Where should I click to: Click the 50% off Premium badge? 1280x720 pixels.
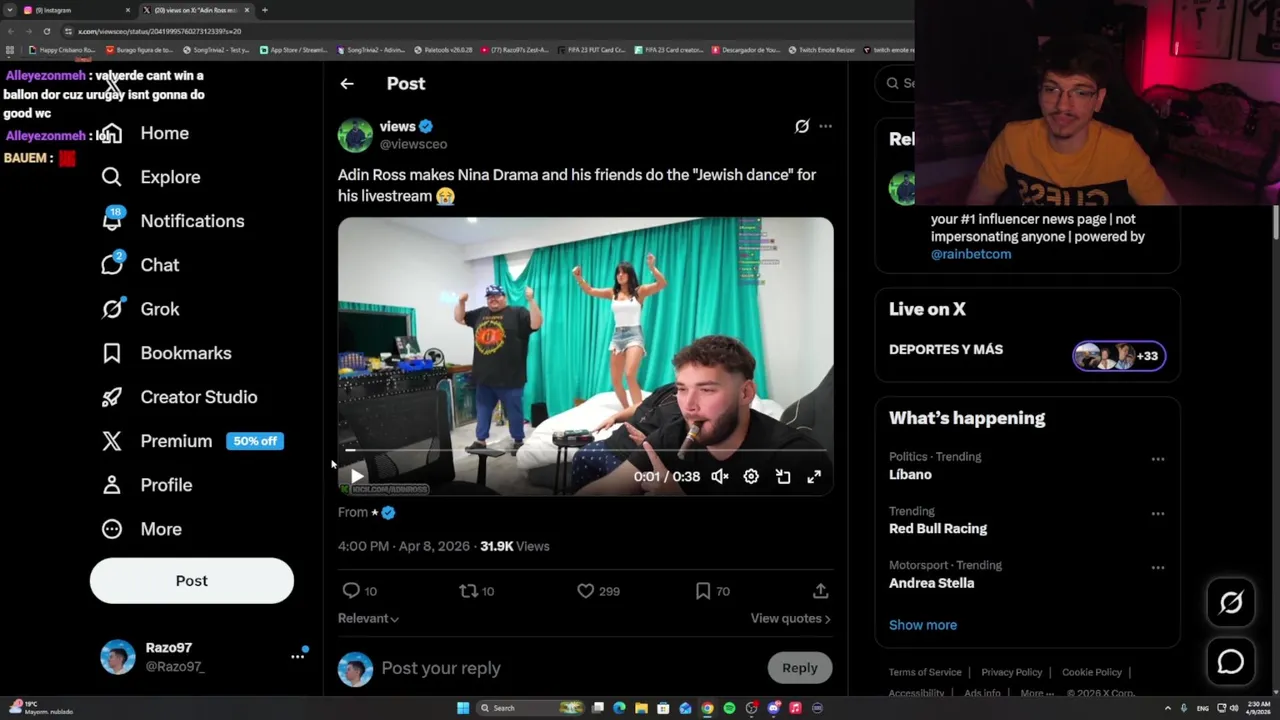coord(255,441)
